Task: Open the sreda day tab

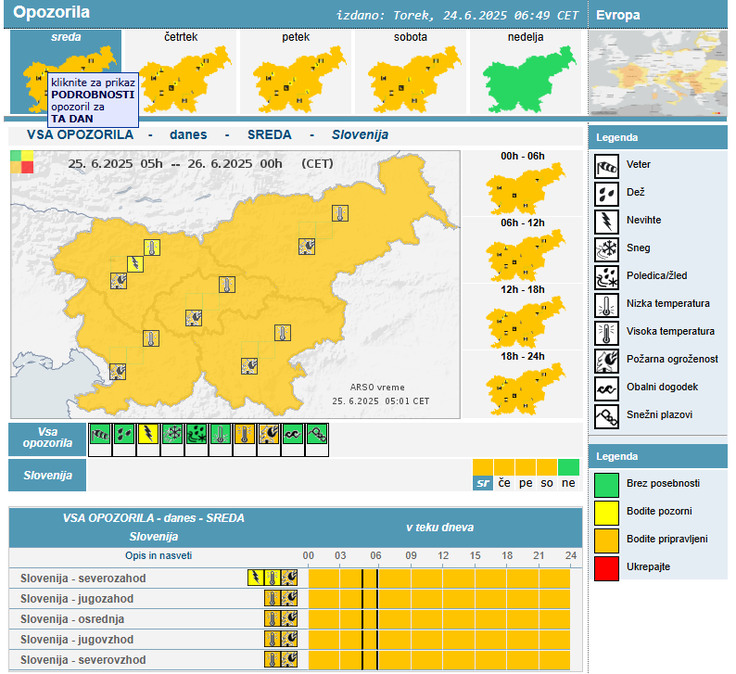Action: coord(66,72)
